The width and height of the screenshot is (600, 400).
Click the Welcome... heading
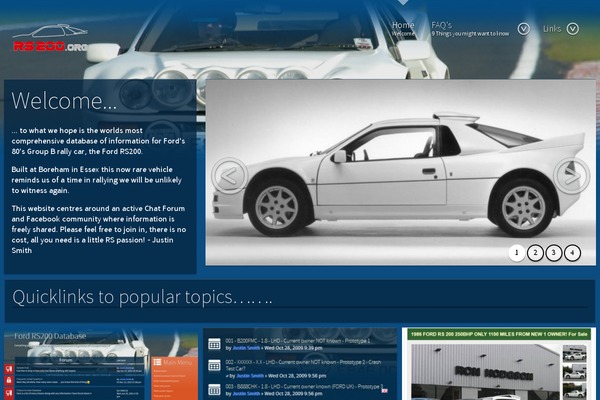click(x=64, y=101)
